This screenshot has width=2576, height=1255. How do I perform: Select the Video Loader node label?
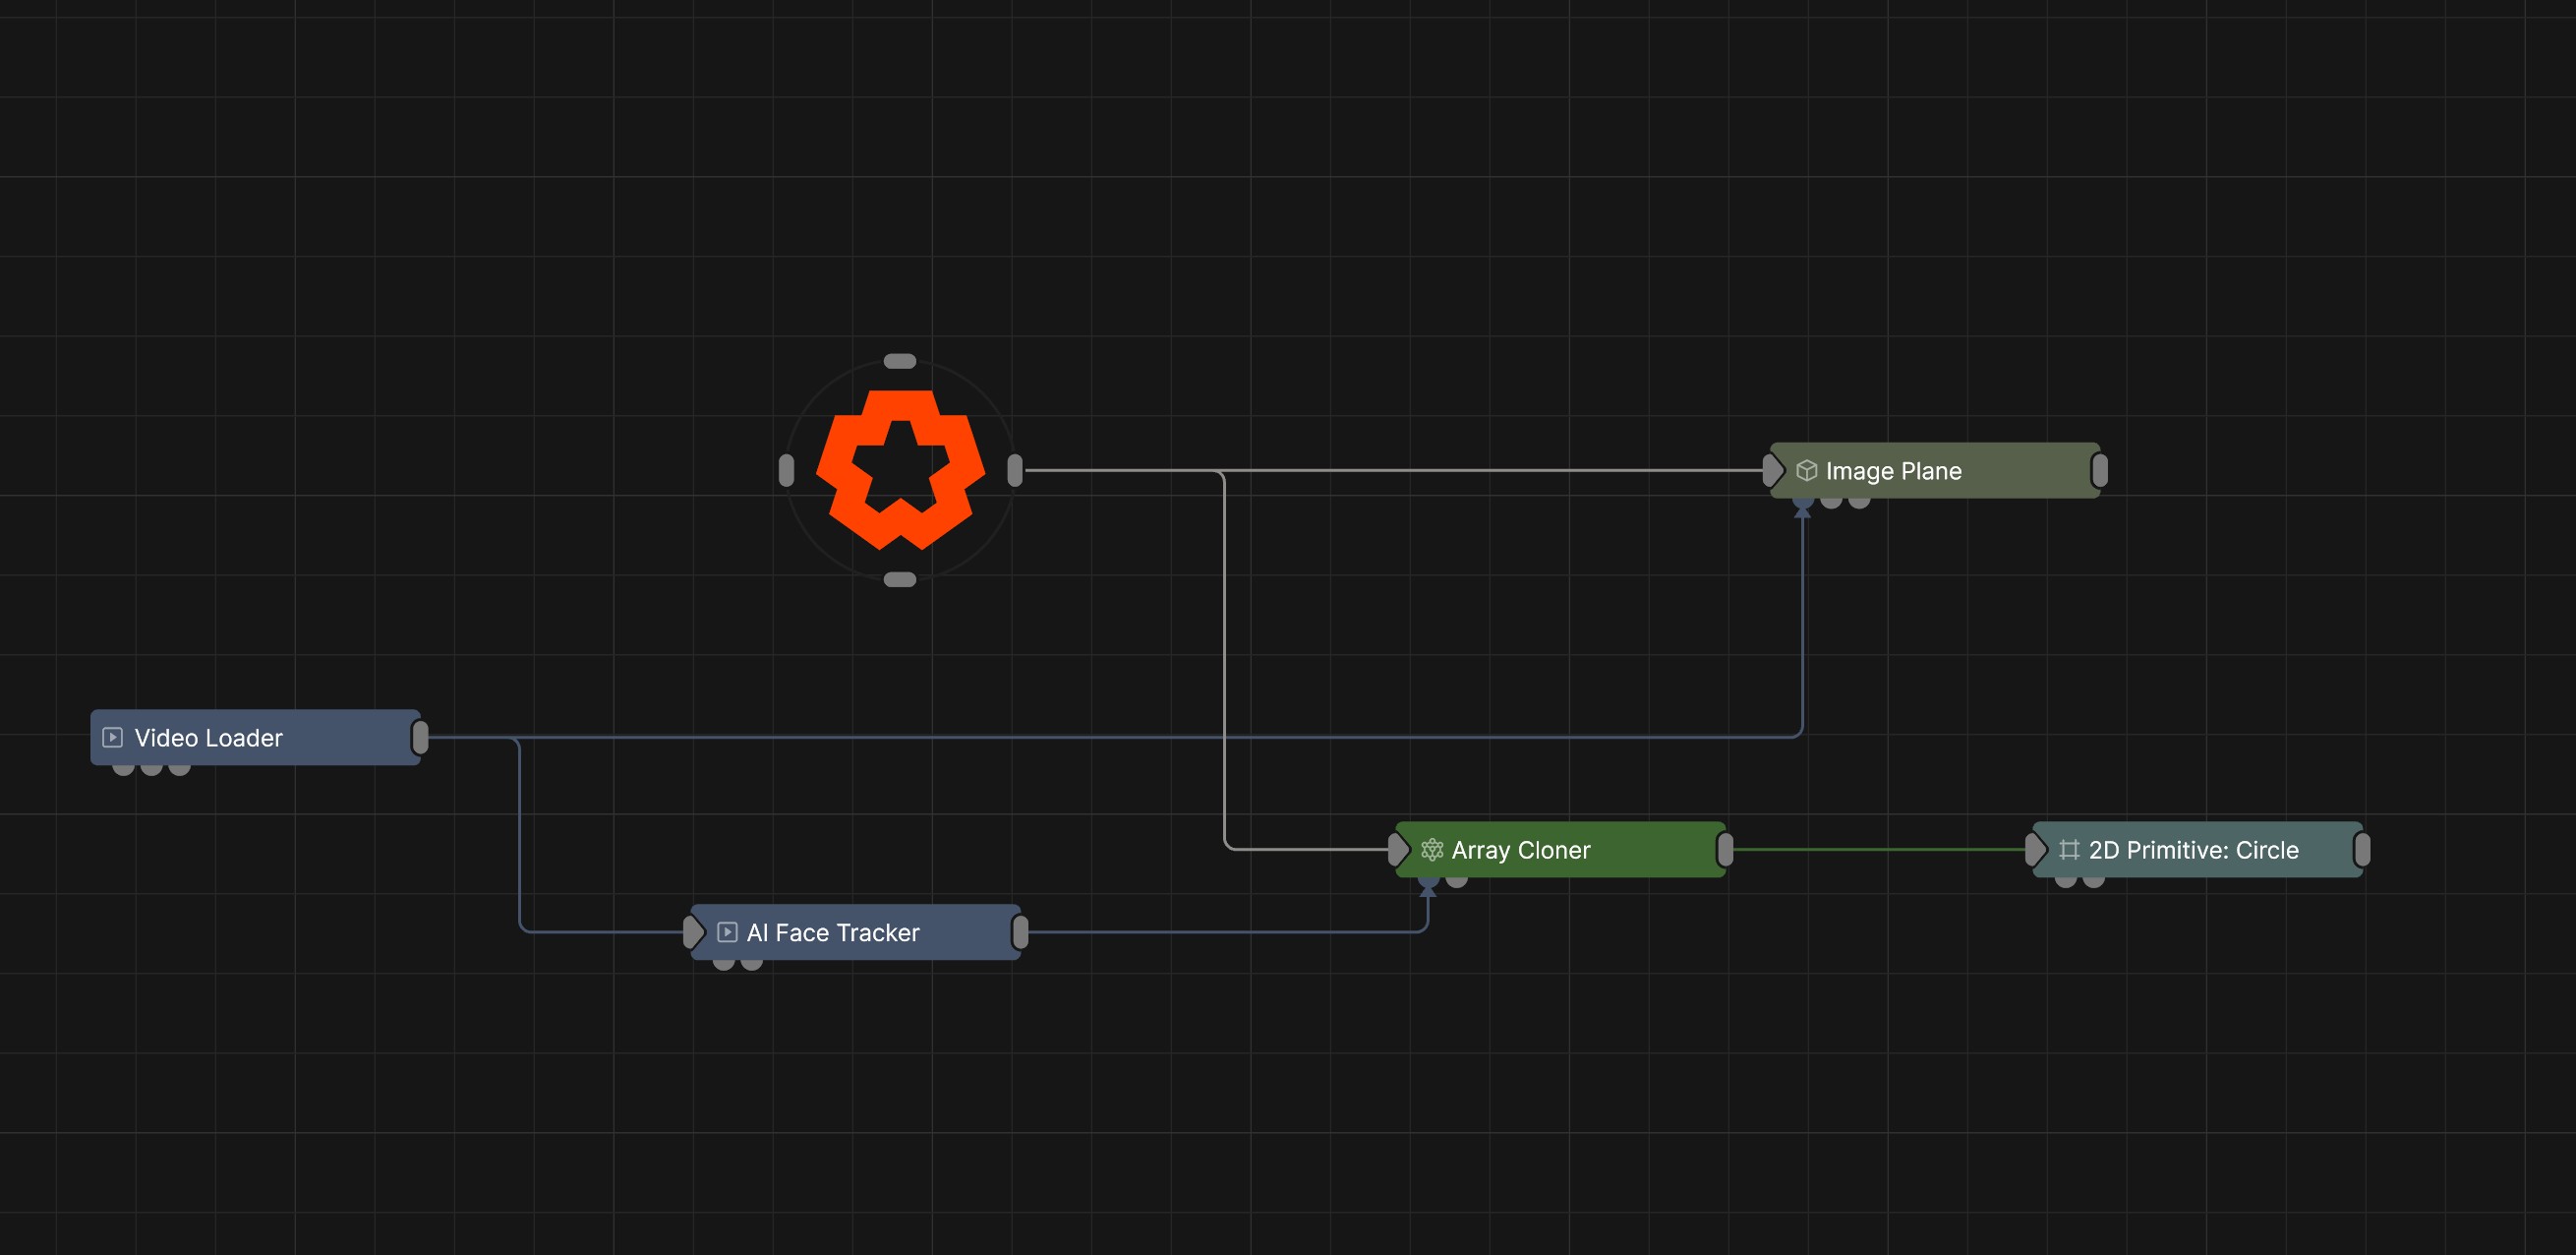(208, 738)
